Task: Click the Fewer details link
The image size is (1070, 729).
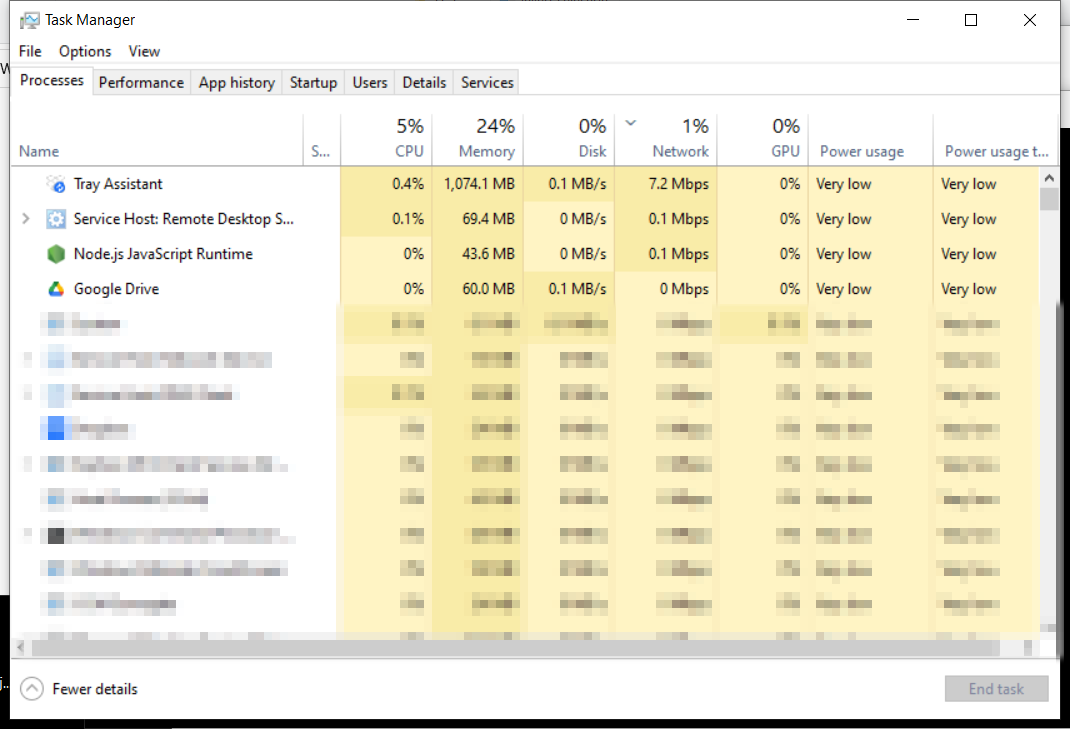Action: 95,689
